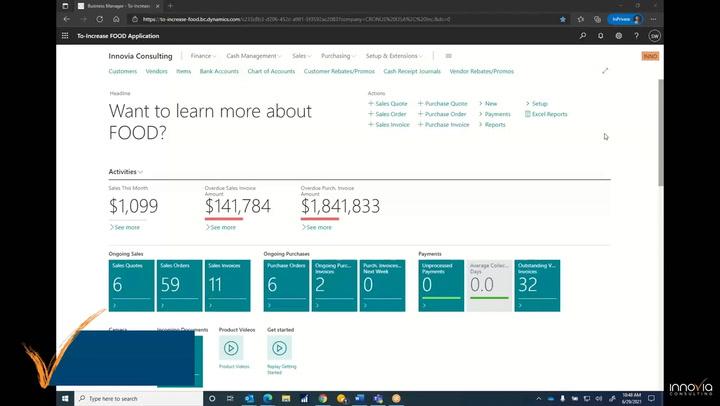The width and height of the screenshot is (720, 406).
Task: Expand the Cash Management dropdown
Action: click(x=254, y=56)
